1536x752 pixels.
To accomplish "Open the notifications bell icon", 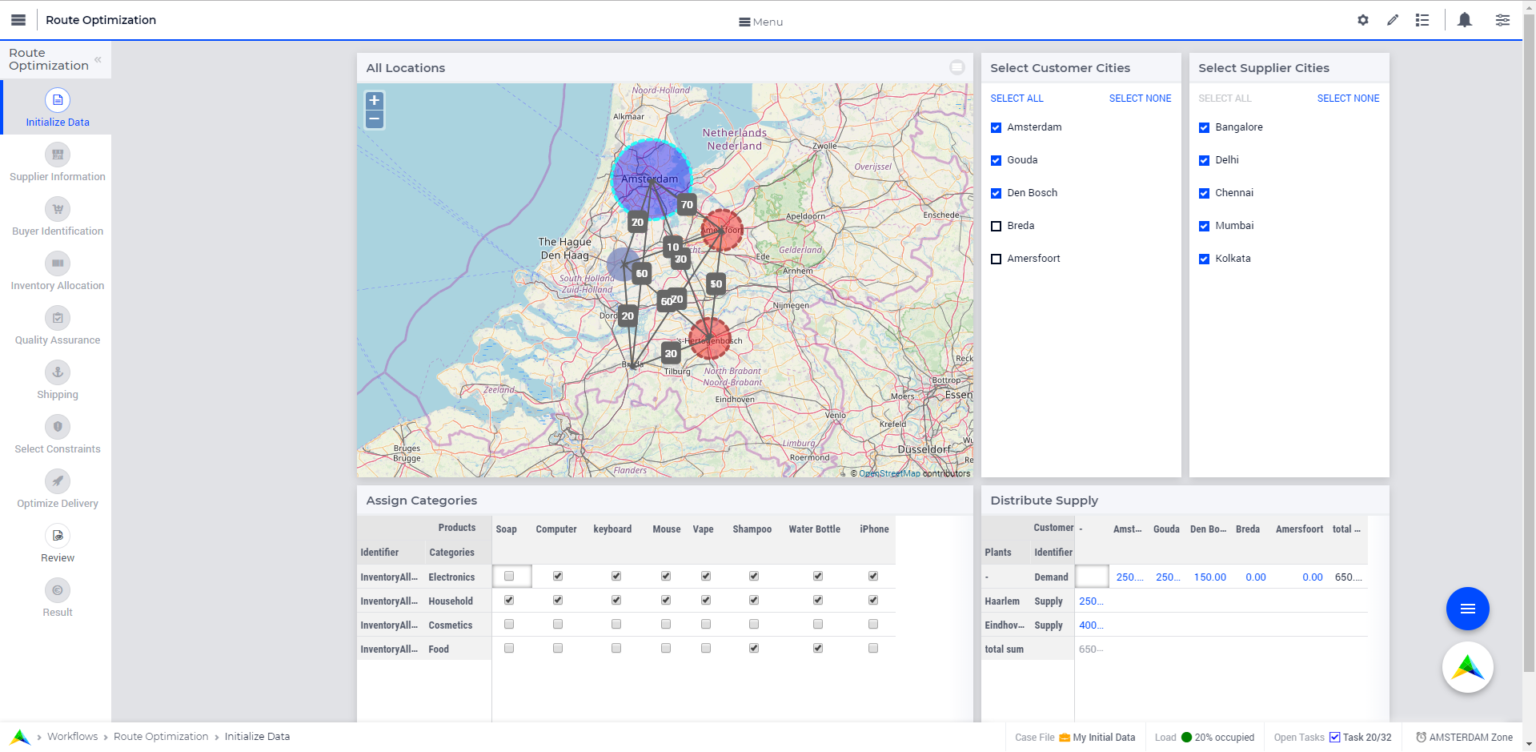I will [x=1464, y=20].
